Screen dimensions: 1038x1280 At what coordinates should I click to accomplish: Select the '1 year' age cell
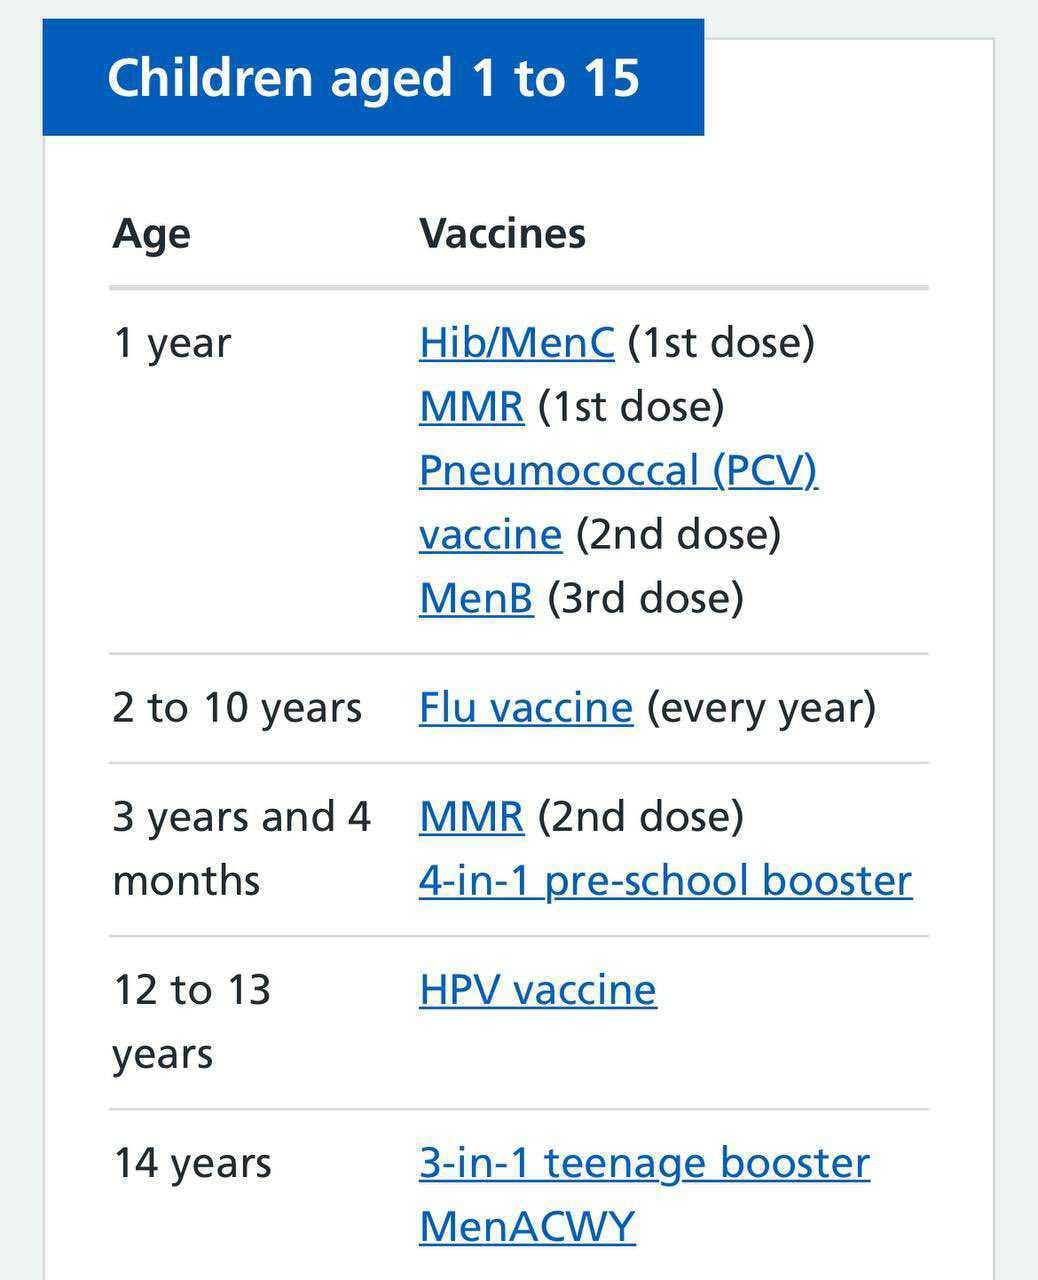click(172, 343)
